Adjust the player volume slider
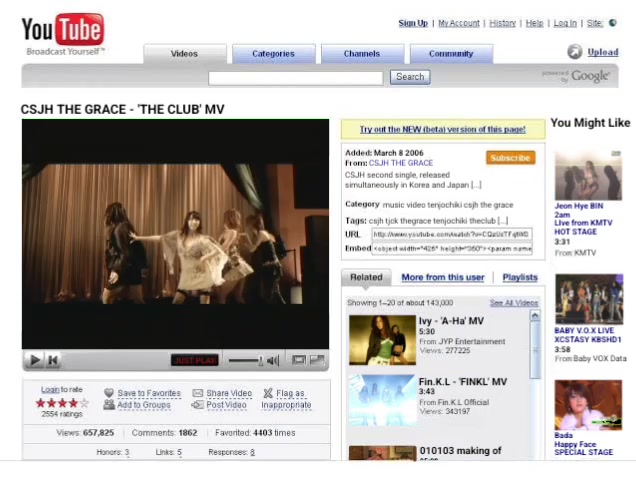This screenshot has height=480, width=636. coord(245,360)
